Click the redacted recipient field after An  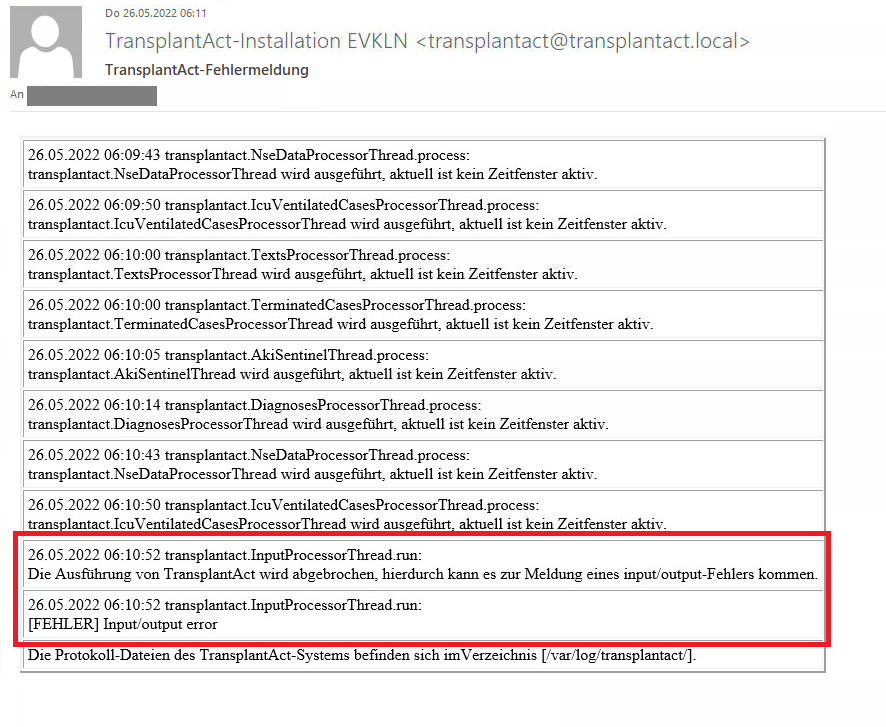pyautogui.click(x=91, y=96)
